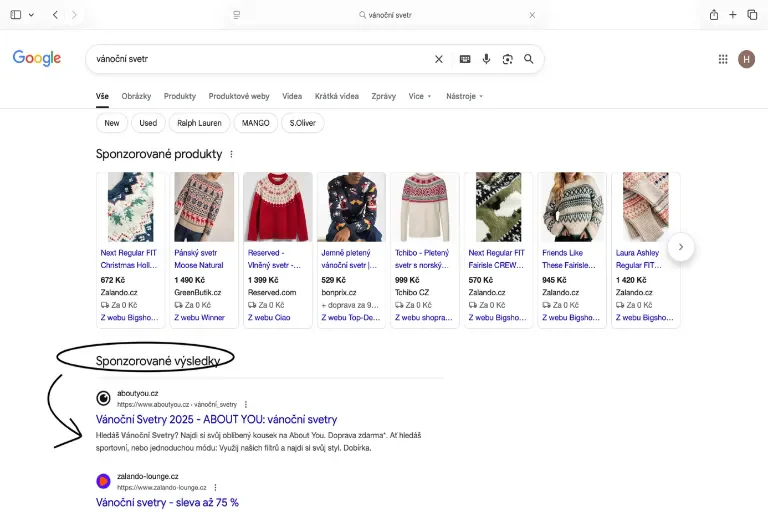
Task: Open the Jemně pletený vánoční svetr link
Action: point(349,259)
